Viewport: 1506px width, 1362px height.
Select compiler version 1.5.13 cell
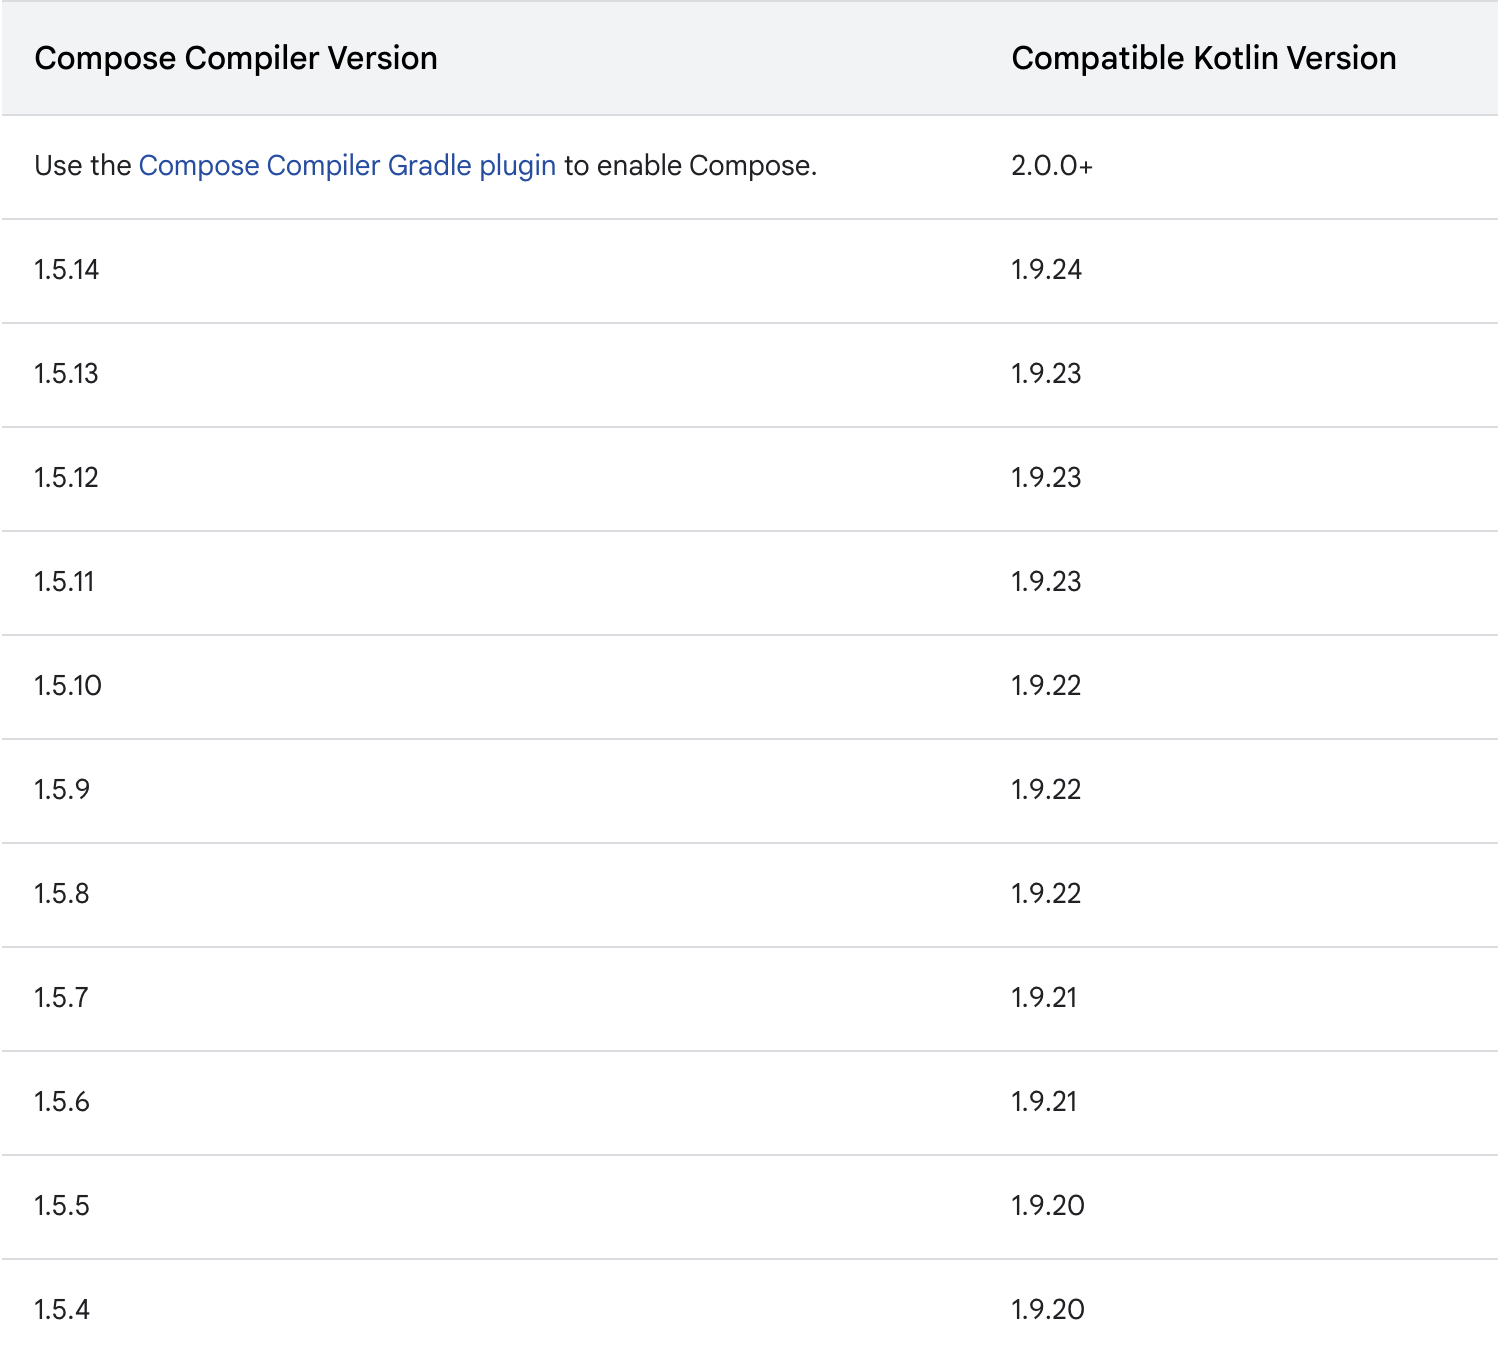tap(67, 374)
